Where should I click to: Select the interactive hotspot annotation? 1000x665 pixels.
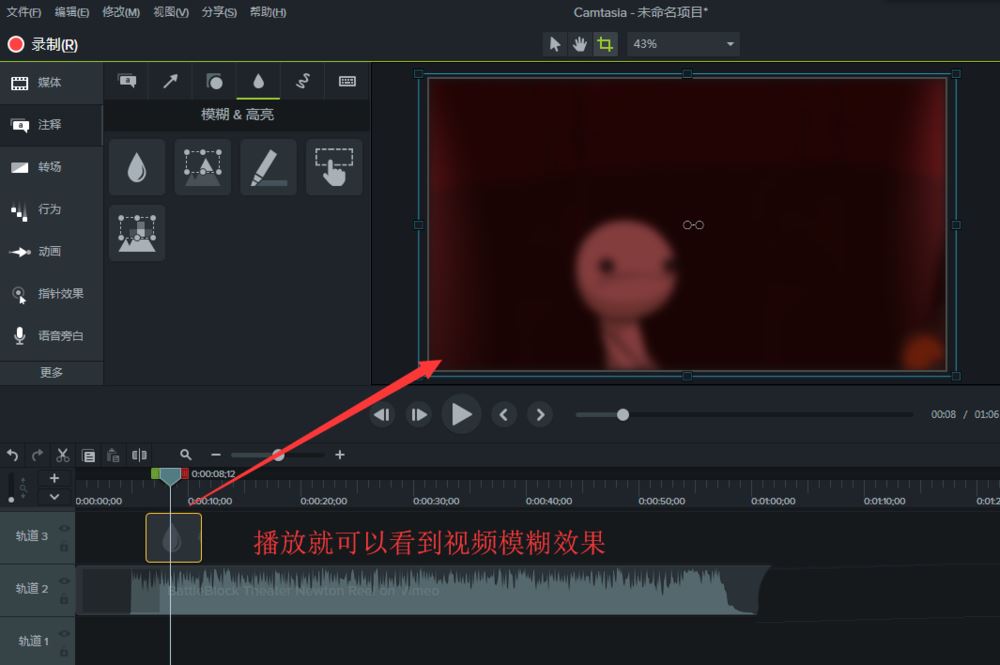pyautogui.click(x=334, y=167)
